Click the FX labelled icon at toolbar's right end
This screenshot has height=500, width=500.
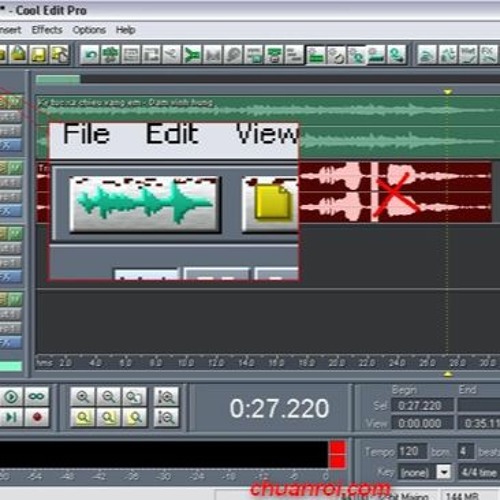489,54
